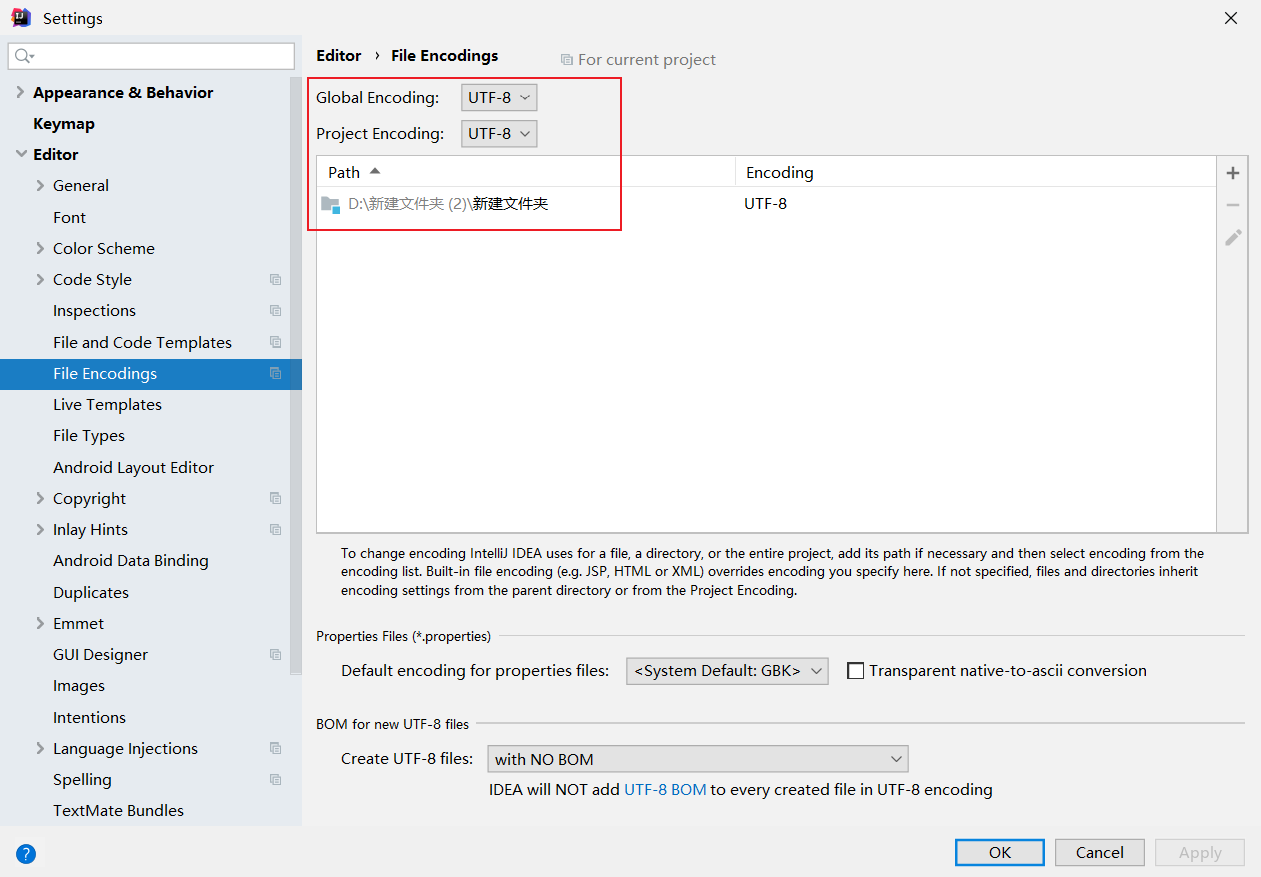Viewport: 1261px width, 877px height.
Task: Select Keymap in the settings tree
Action: pyautogui.click(x=64, y=124)
